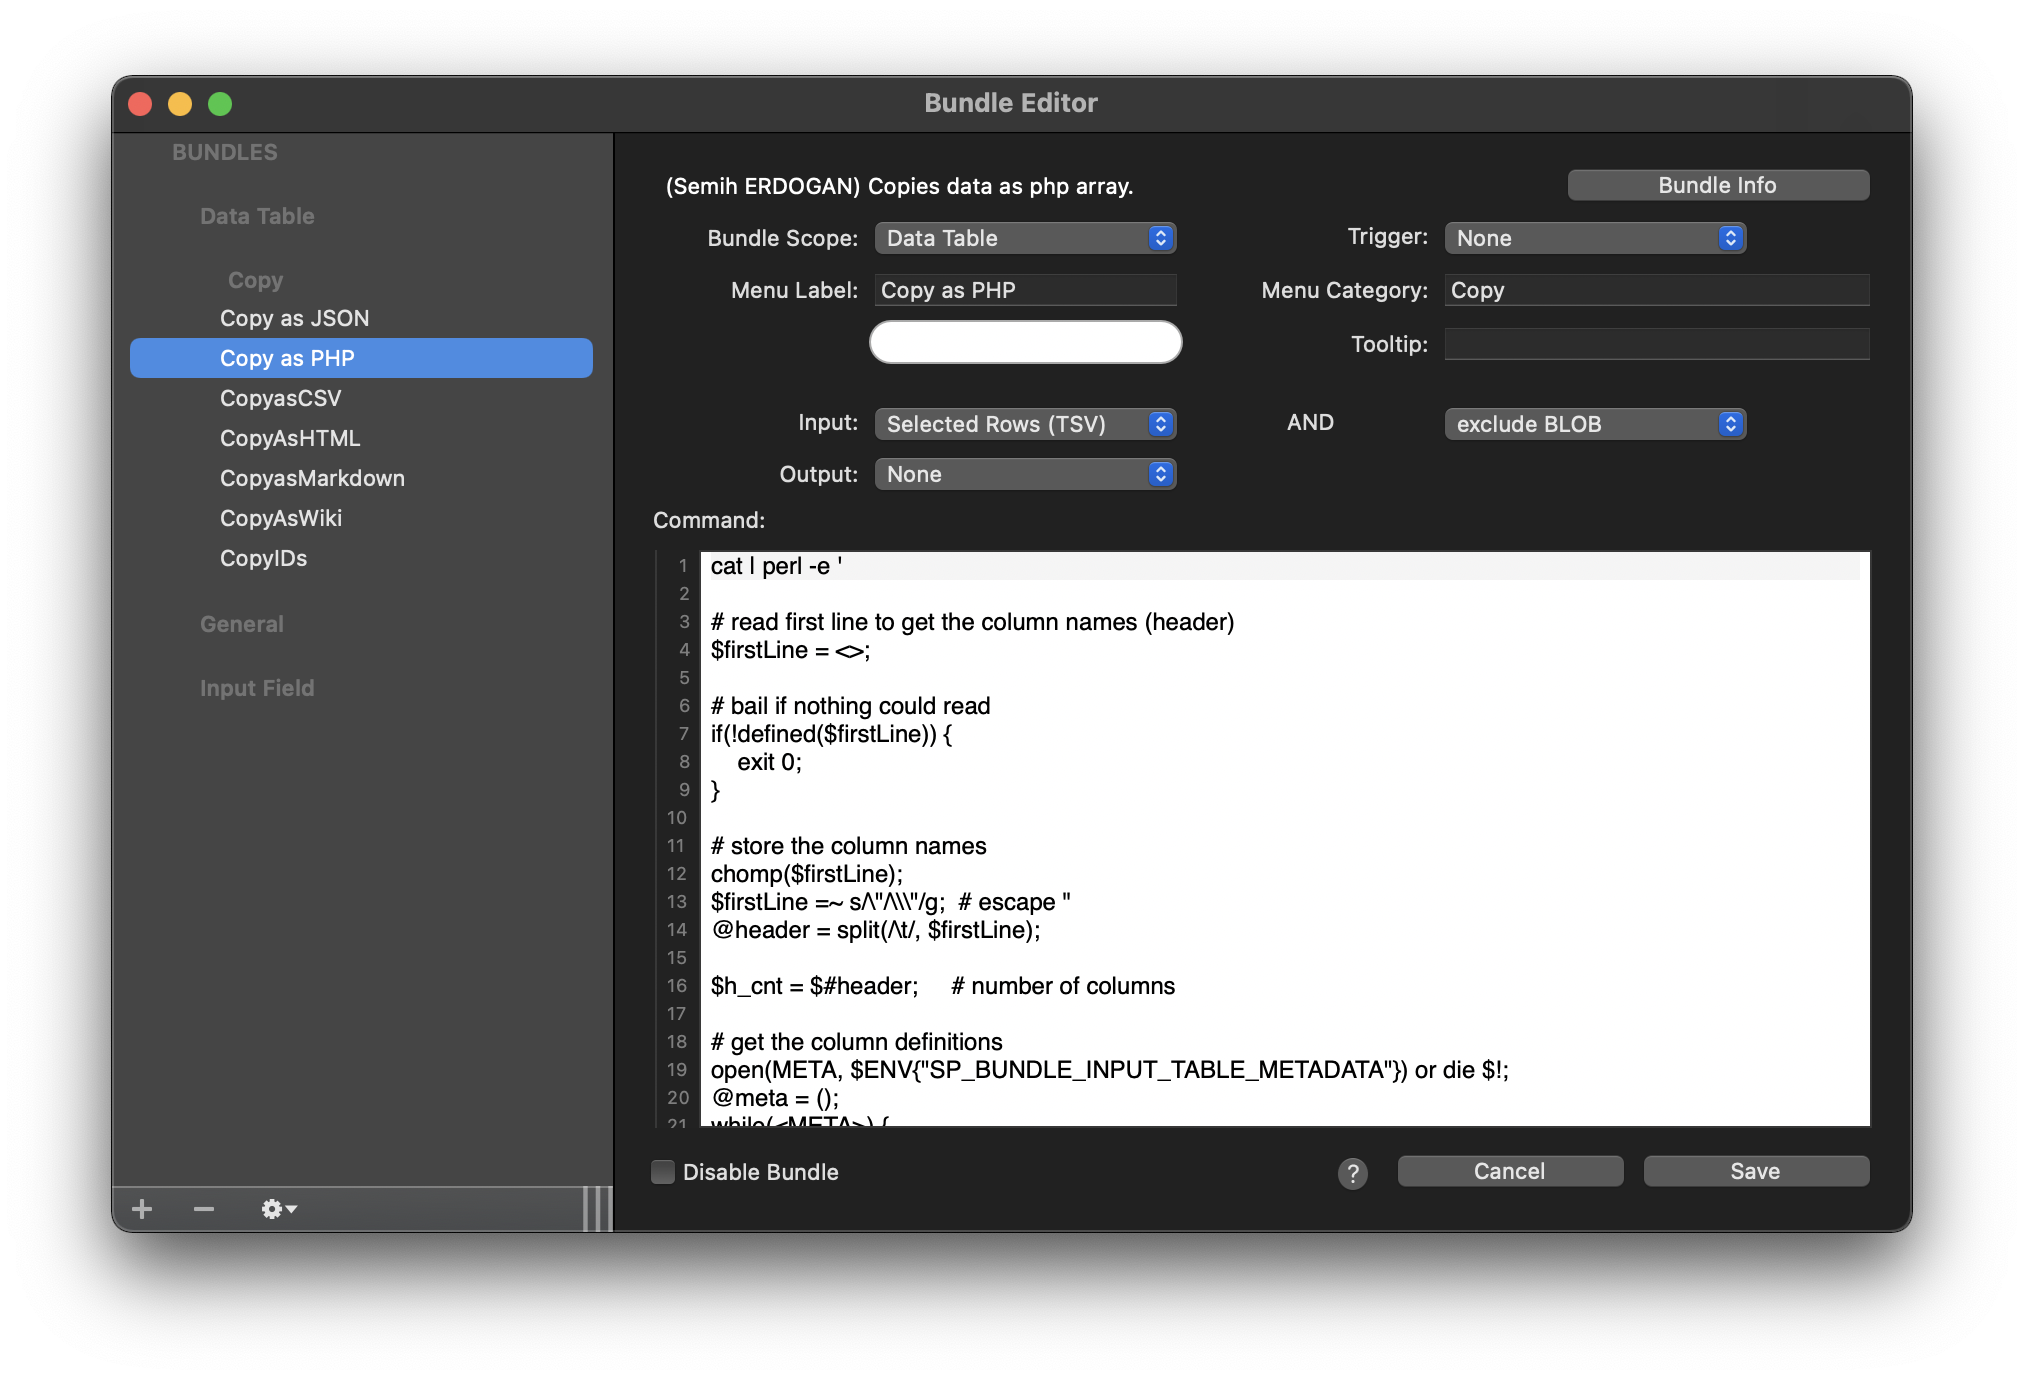This screenshot has height=1380, width=2024.
Task: Open the Trigger dropdown
Action: click(x=1594, y=238)
